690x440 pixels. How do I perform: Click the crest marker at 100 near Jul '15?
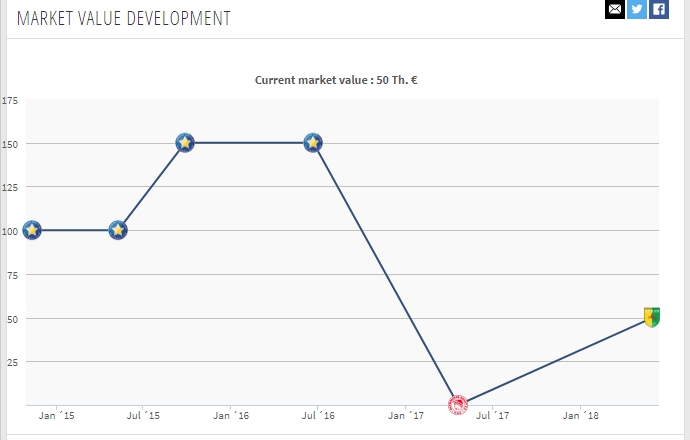click(118, 231)
